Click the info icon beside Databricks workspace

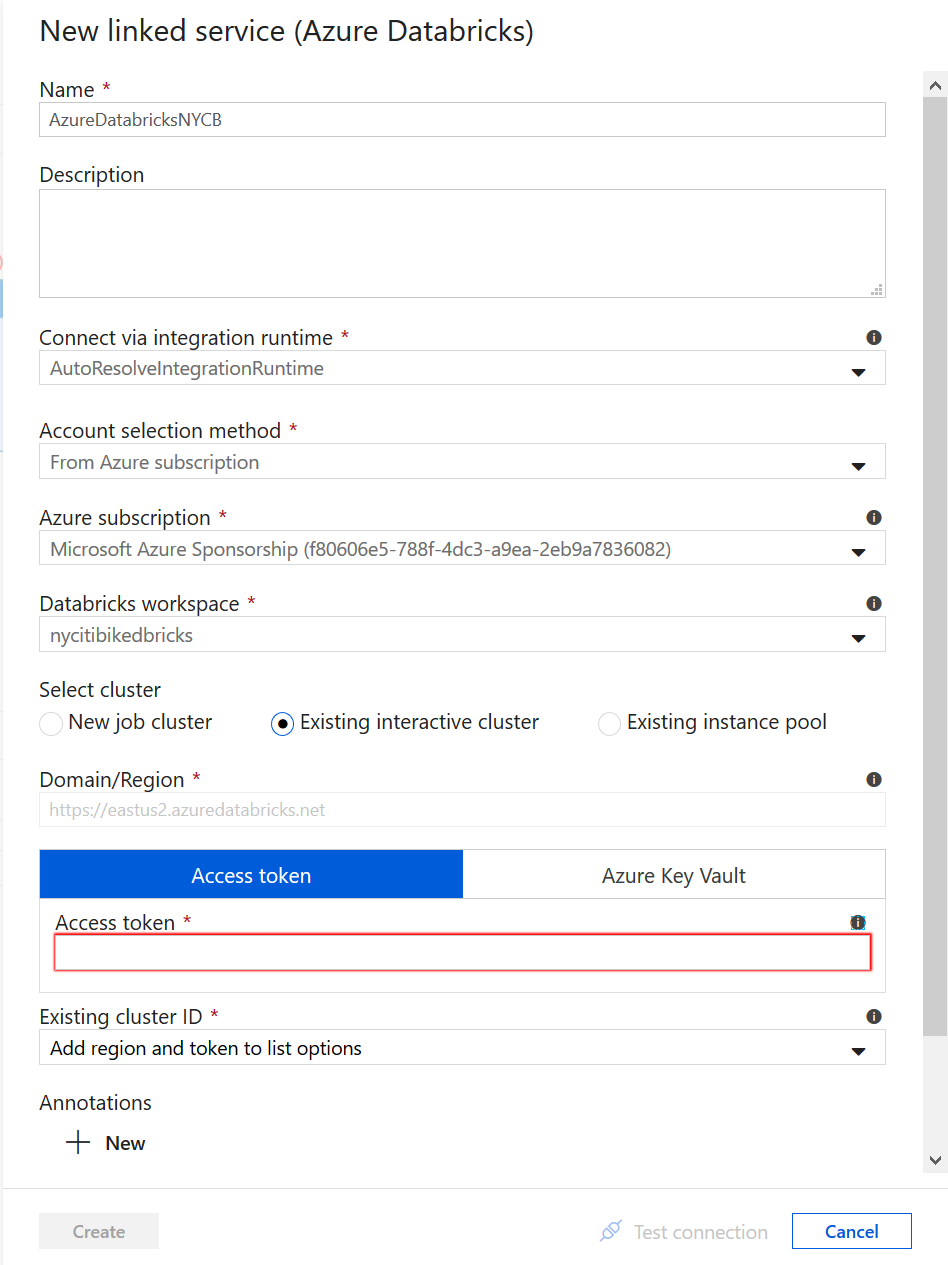[x=874, y=603]
